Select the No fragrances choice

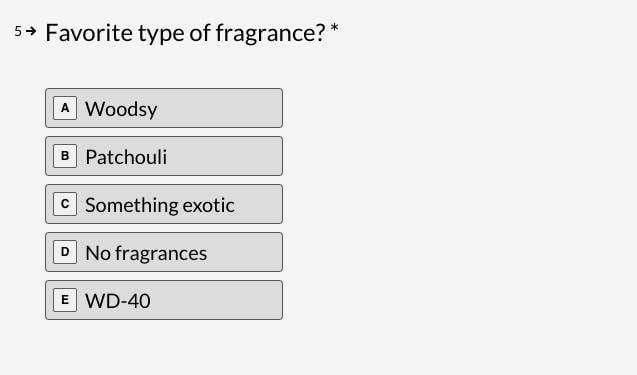pos(164,252)
